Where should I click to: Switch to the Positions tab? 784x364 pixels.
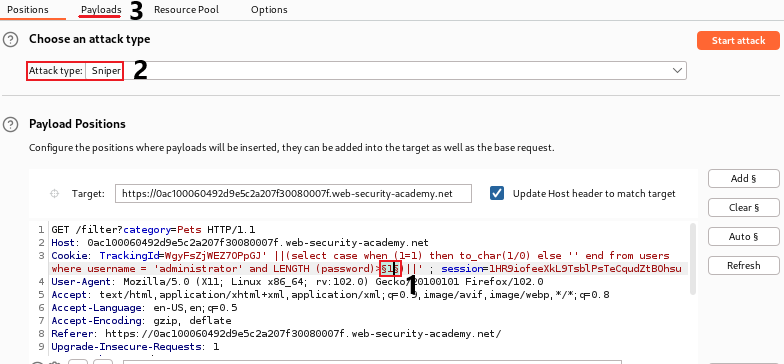pyautogui.click(x=28, y=10)
